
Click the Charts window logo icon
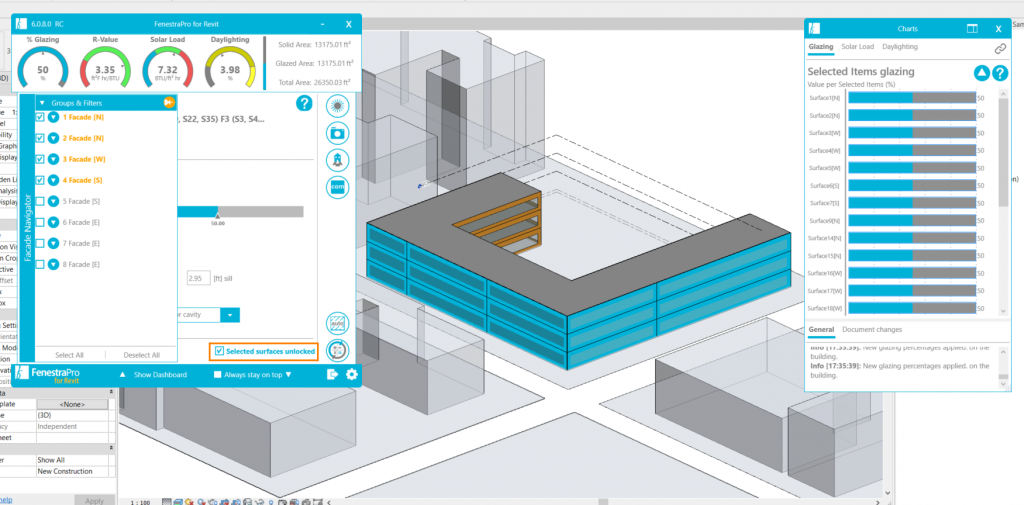coord(814,29)
